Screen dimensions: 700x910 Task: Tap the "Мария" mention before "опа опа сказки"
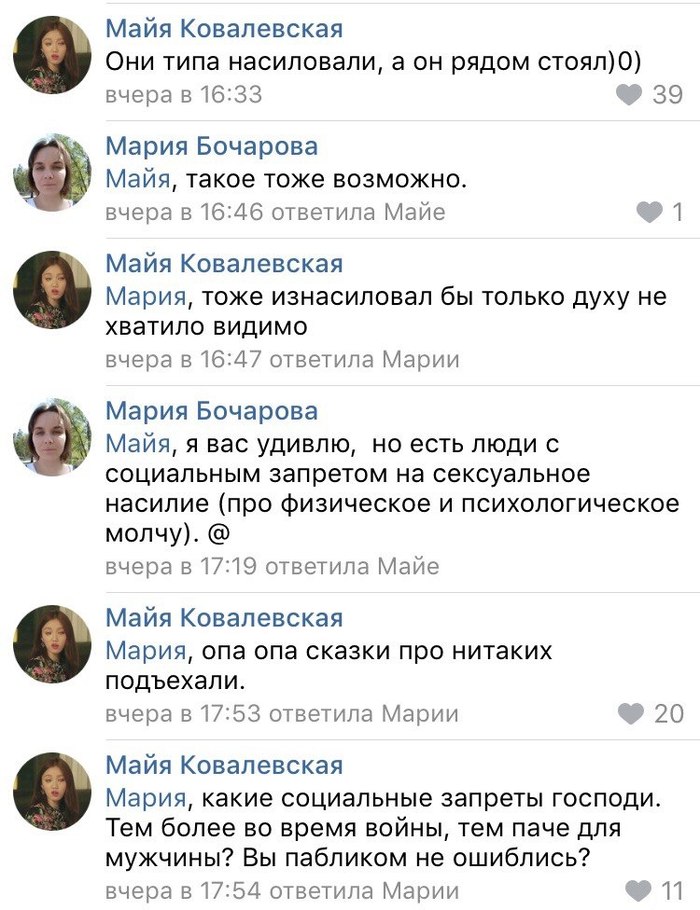click(x=146, y=652)
